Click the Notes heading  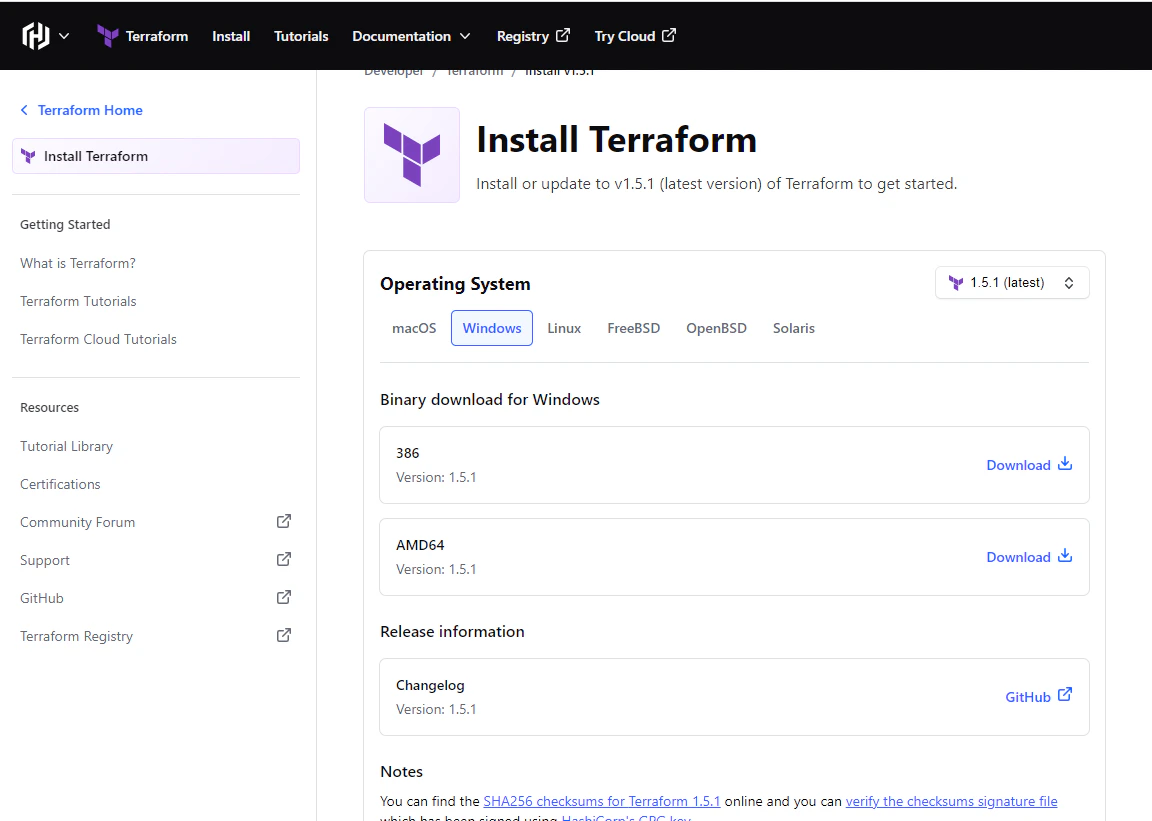point(401,772)
